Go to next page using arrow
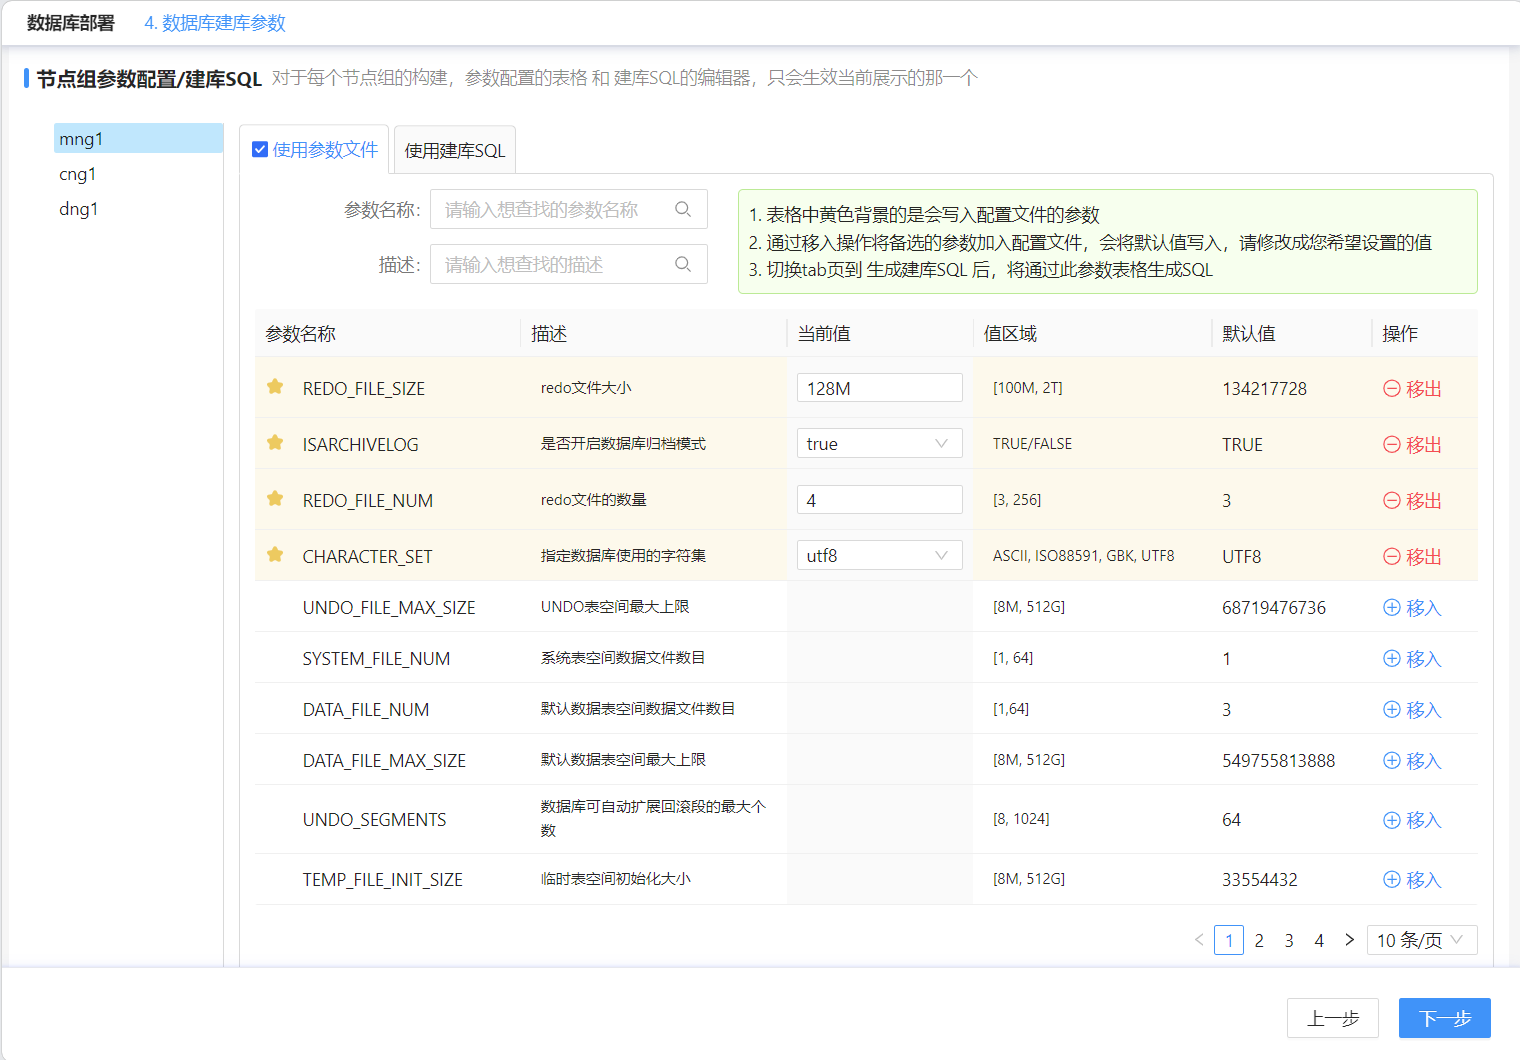 (x=1349, y=940)
